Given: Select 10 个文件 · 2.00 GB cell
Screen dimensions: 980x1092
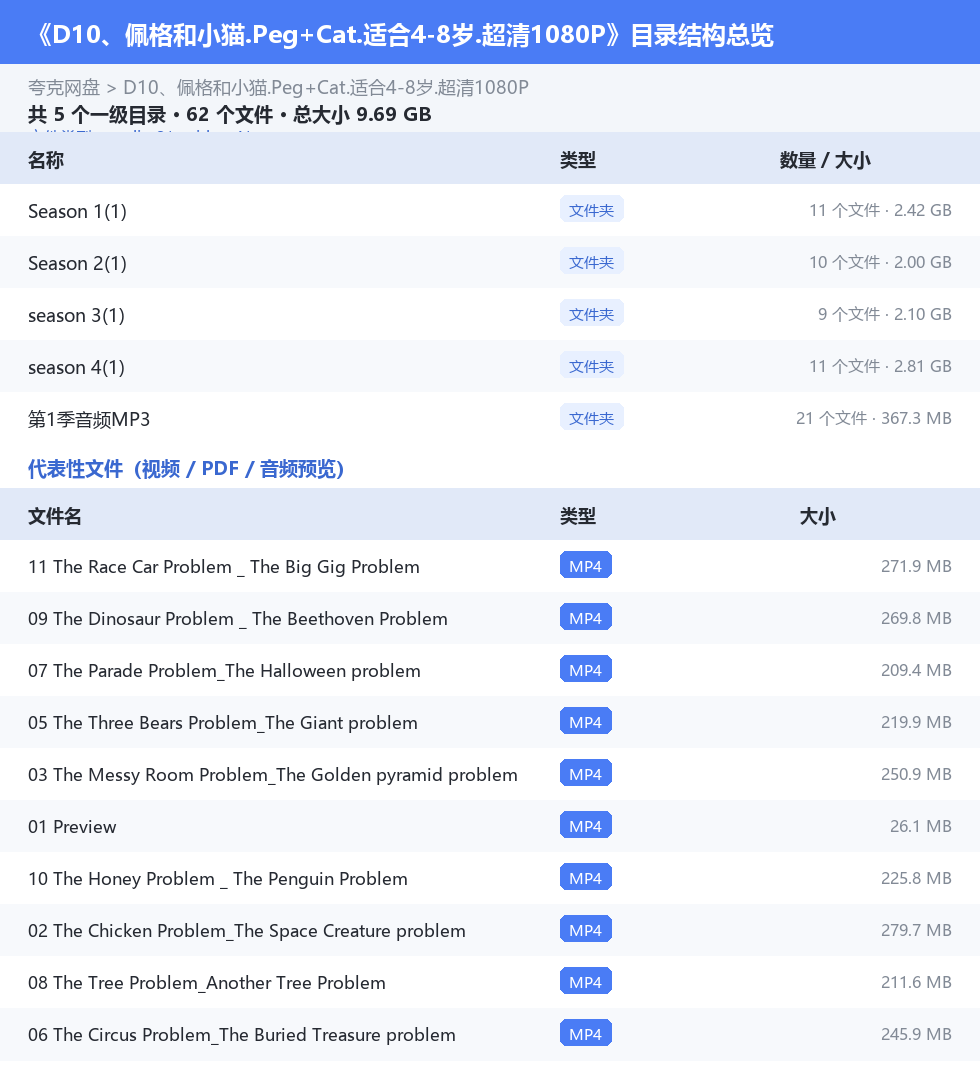Looking at the screenshot, I should point(880,263).
